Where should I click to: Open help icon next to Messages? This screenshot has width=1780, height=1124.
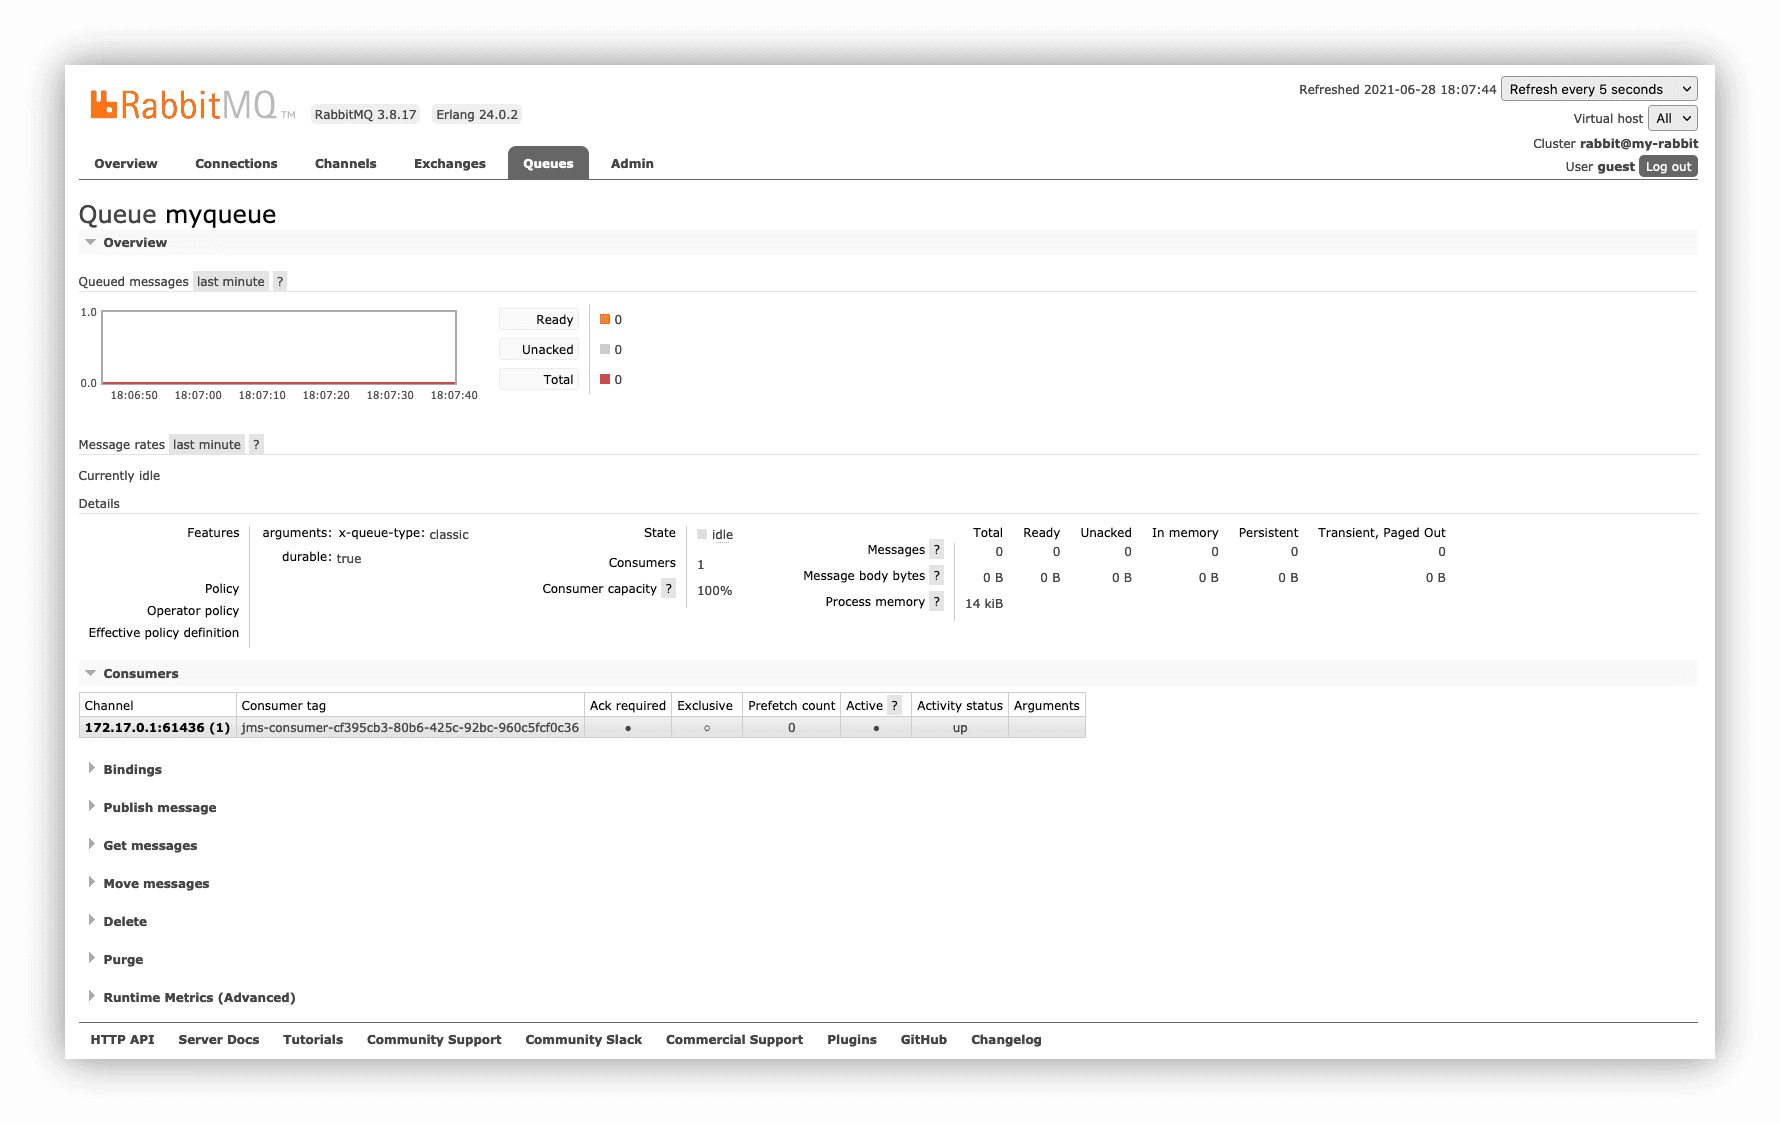click(x=936, y=550)
